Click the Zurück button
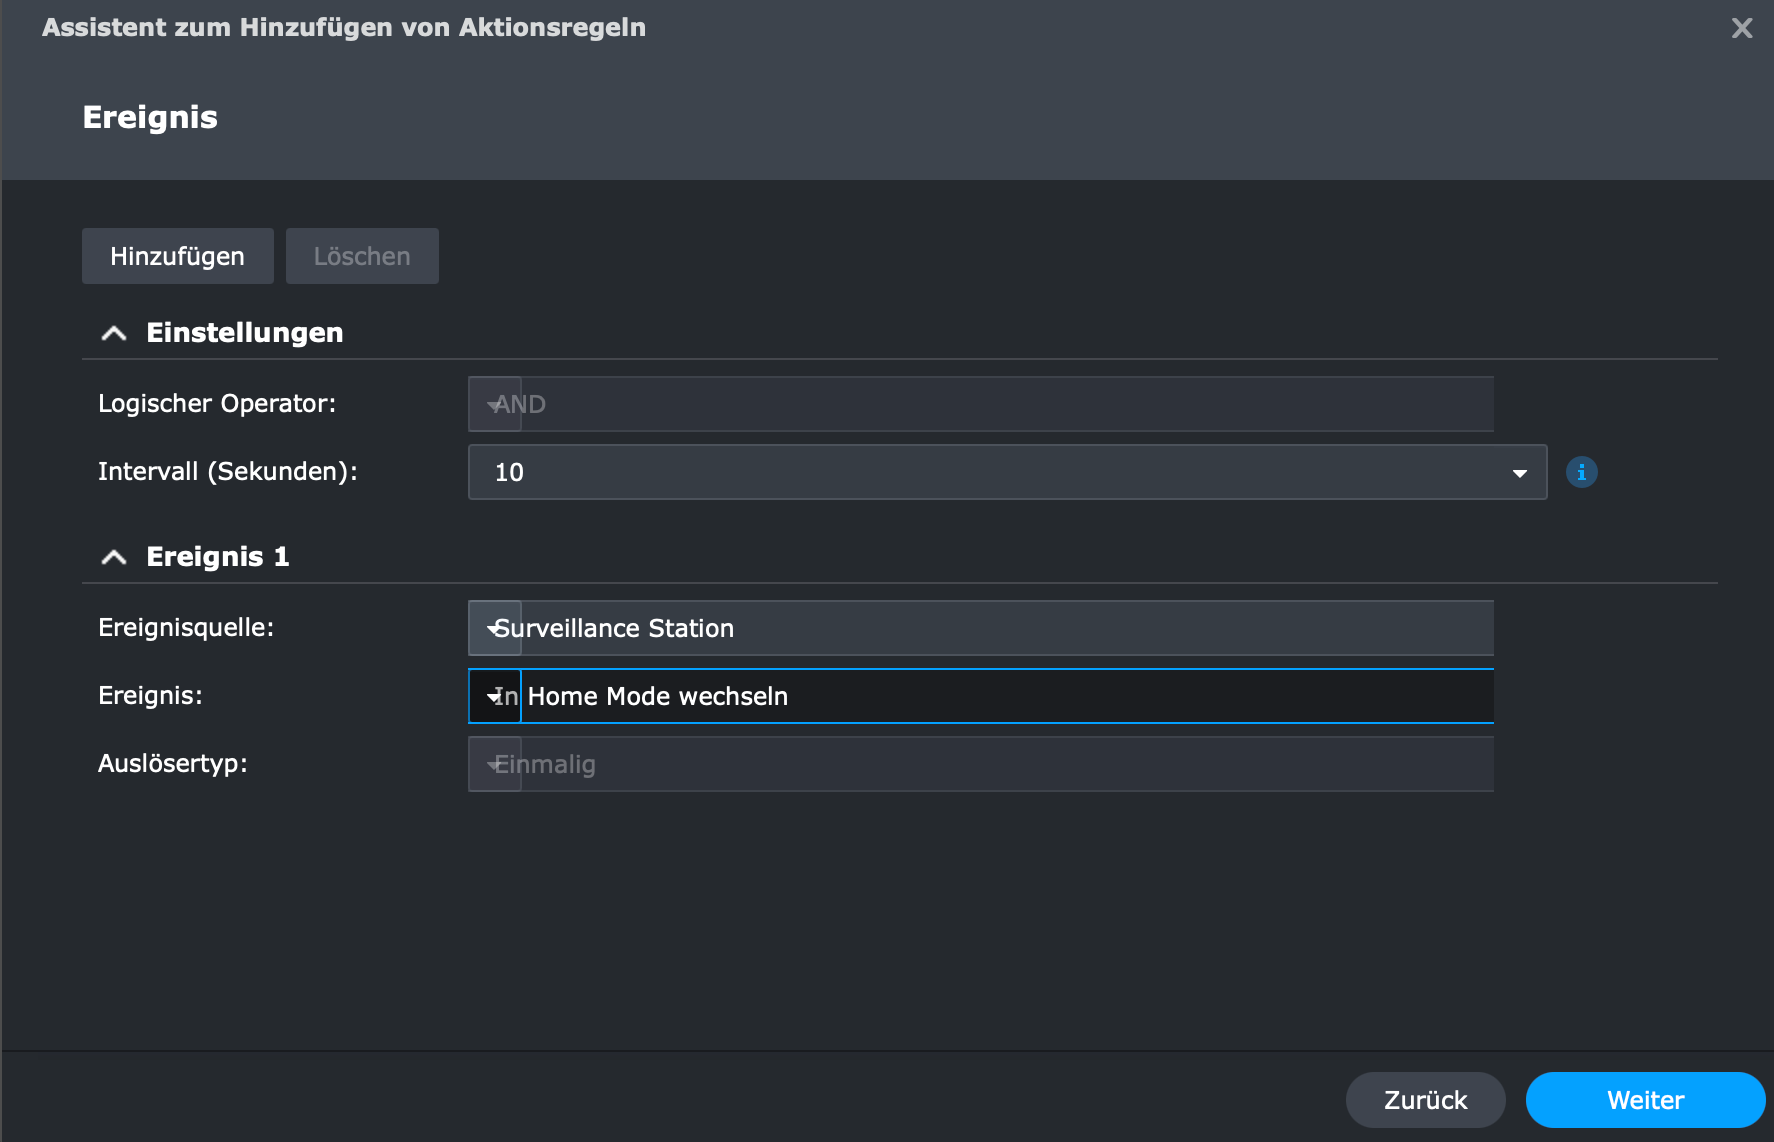1774x1142 pixels. (1425, 1100)
